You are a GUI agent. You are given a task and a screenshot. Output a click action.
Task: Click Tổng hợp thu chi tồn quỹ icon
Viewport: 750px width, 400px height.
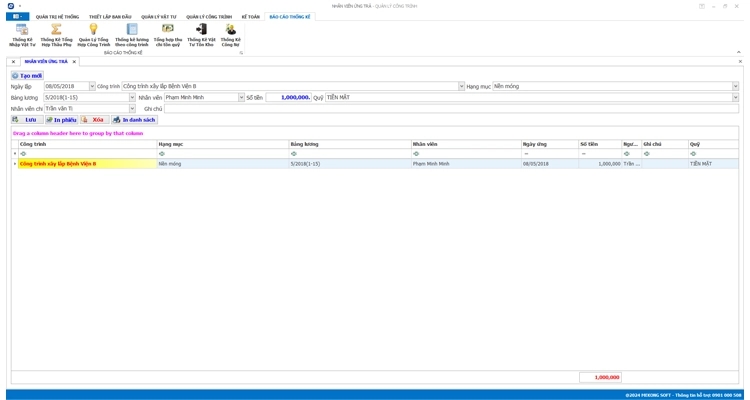pos(167,35)
